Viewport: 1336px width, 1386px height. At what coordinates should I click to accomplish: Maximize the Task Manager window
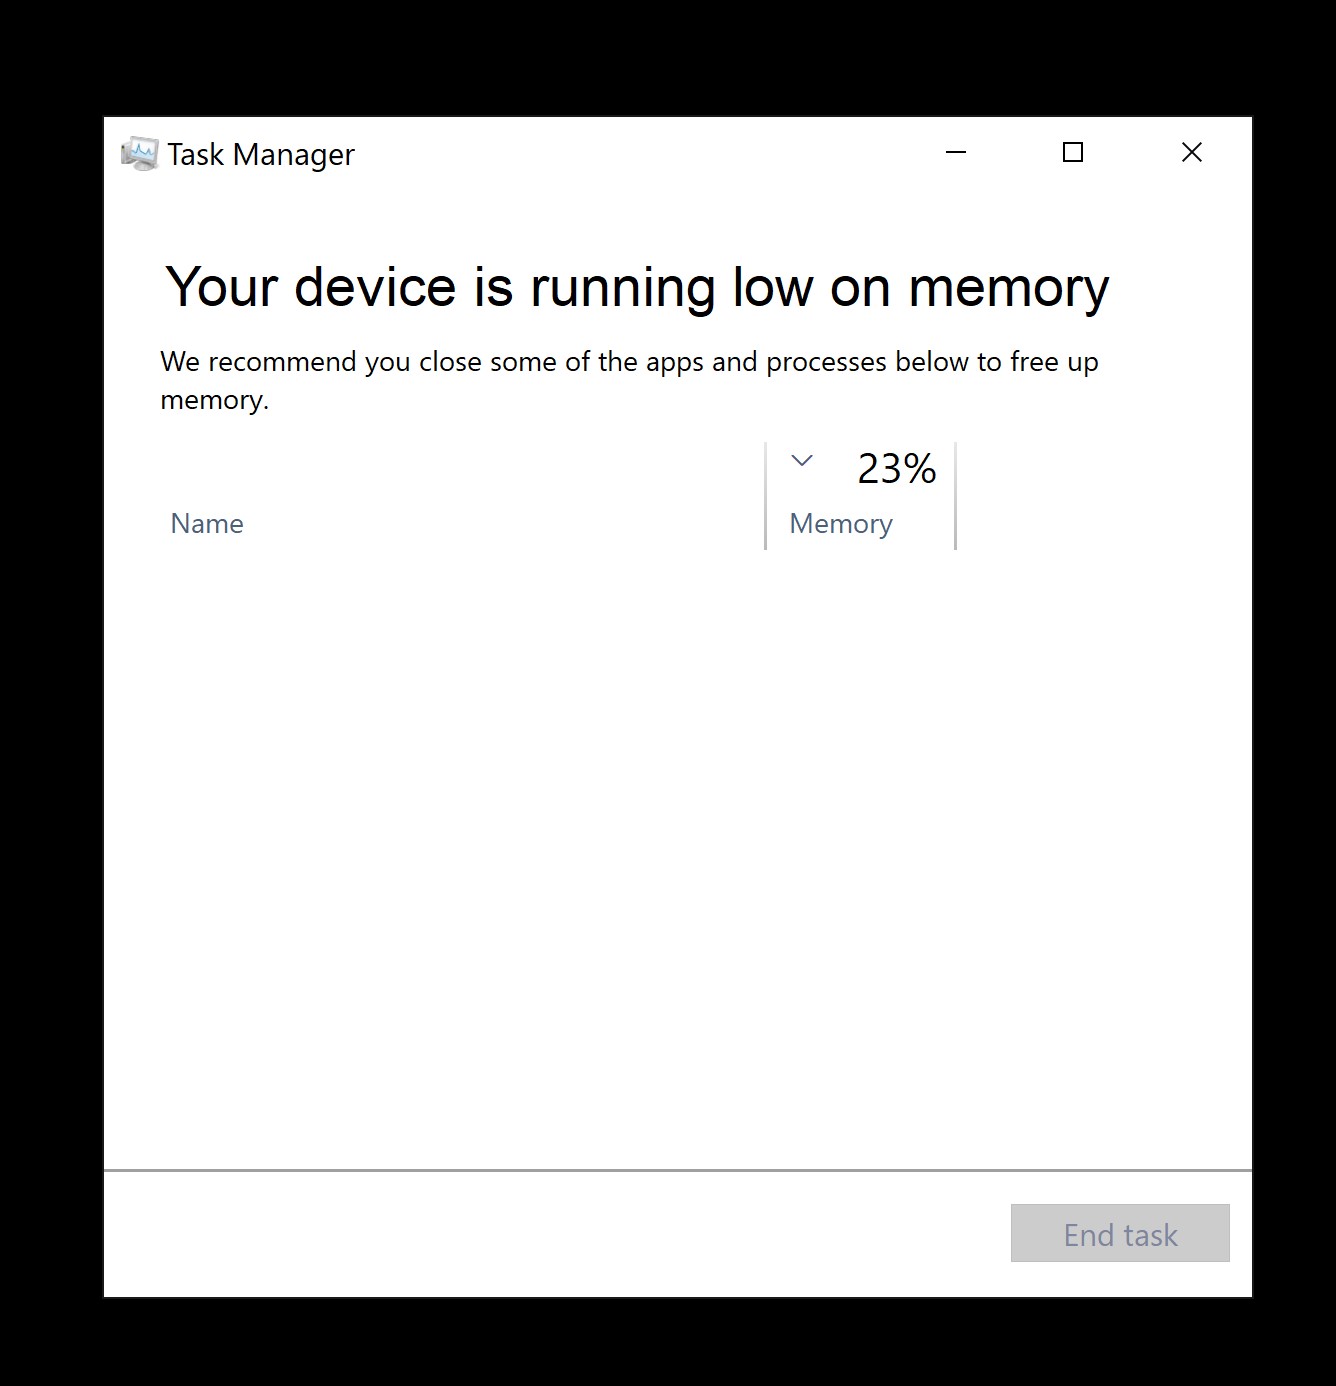point(1073,152)
